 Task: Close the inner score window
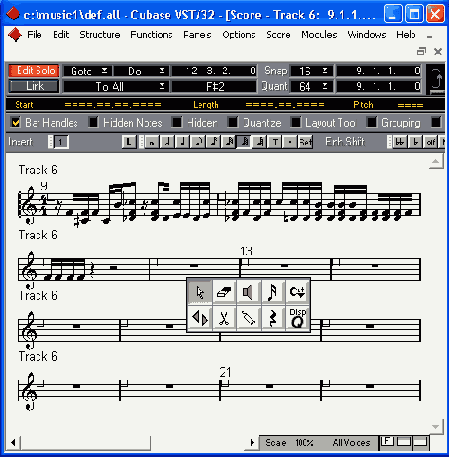pyautogui.click(x=438, y=51)
